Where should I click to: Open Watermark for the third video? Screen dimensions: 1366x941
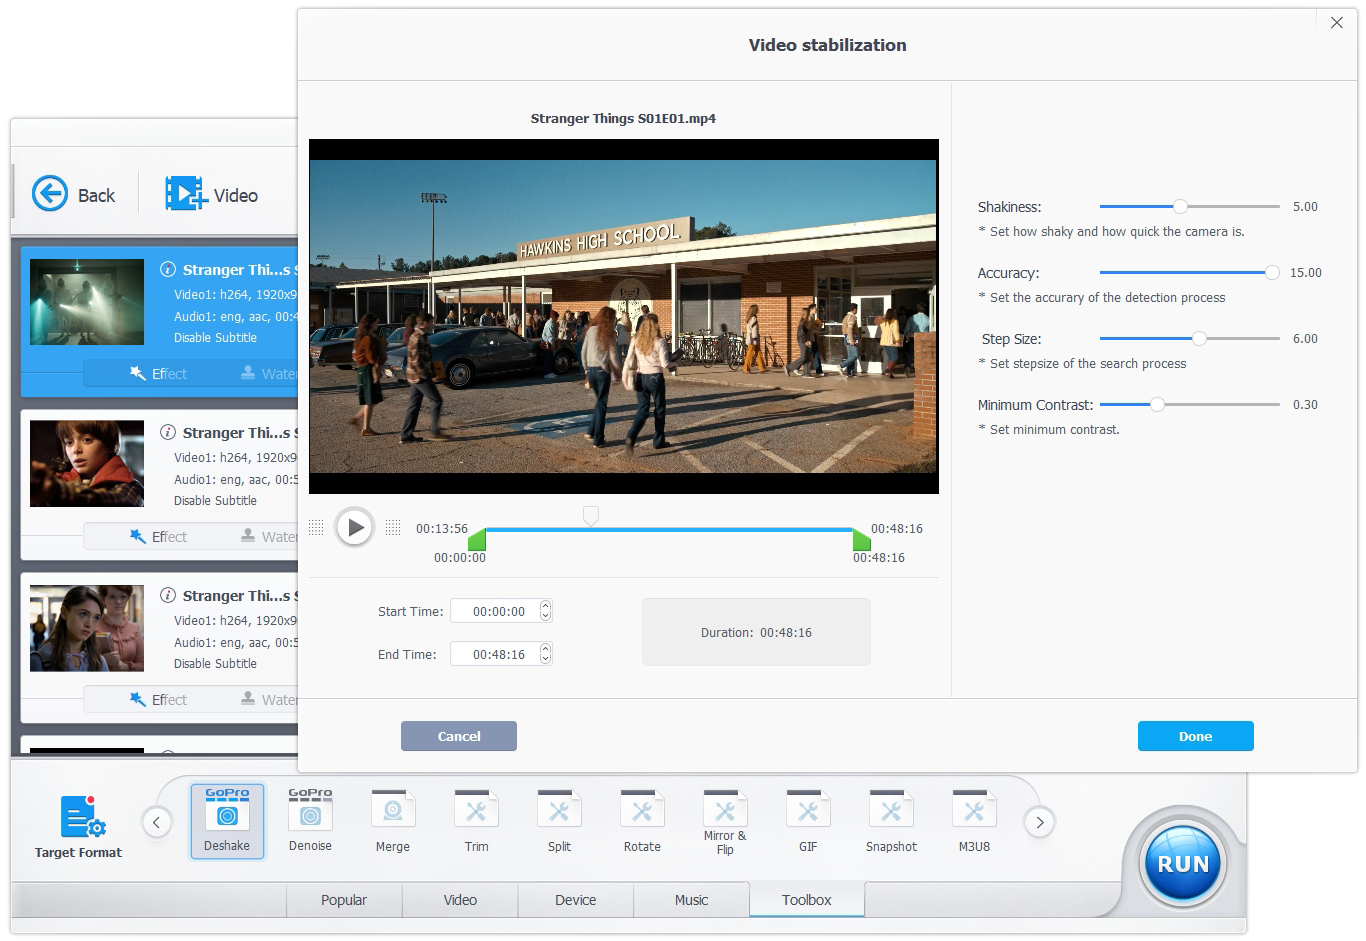269,699
